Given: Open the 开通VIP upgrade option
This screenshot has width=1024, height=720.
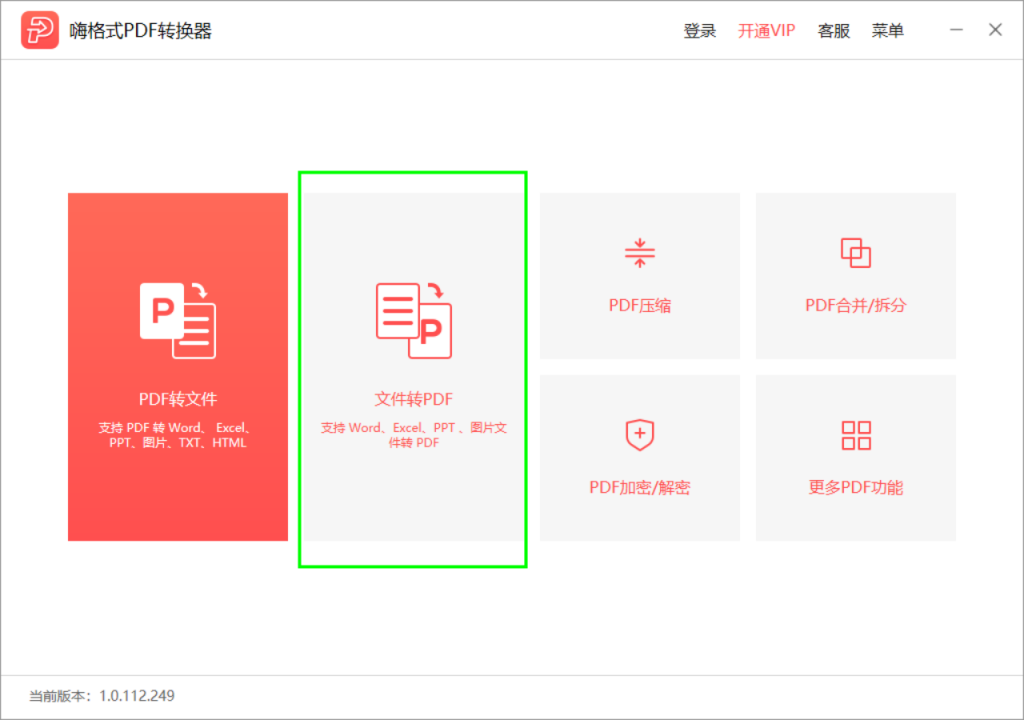Looking at the screenshot, I should point(767,31).
